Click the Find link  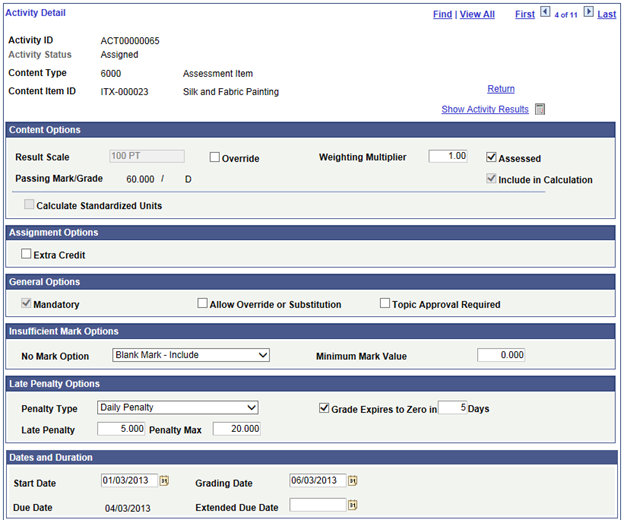[442, 14]
